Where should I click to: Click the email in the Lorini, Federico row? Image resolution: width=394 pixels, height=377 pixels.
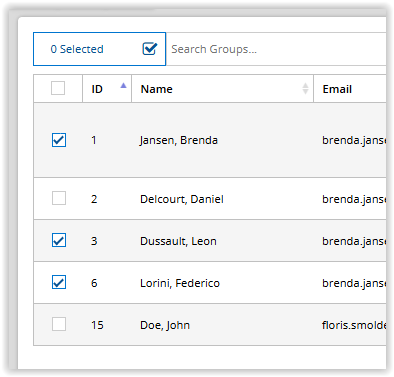[354, 283]
